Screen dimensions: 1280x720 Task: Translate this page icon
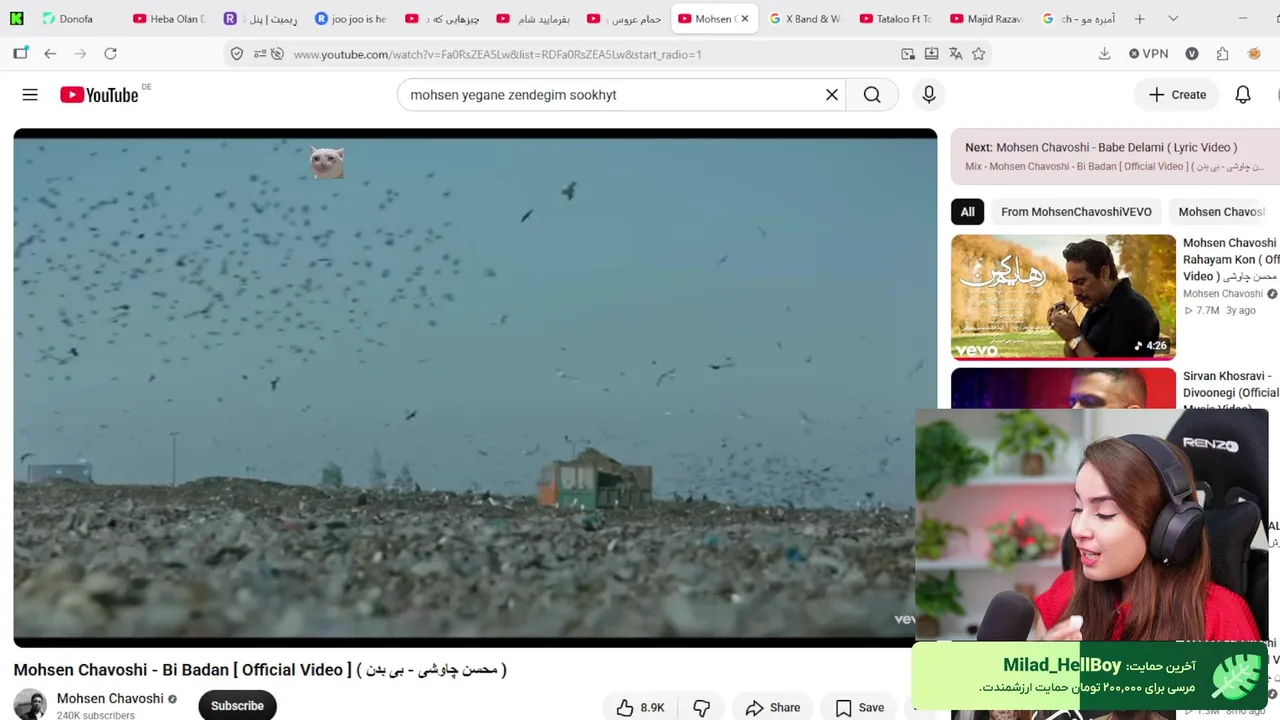pyautogui.click(x=955, y=54)
